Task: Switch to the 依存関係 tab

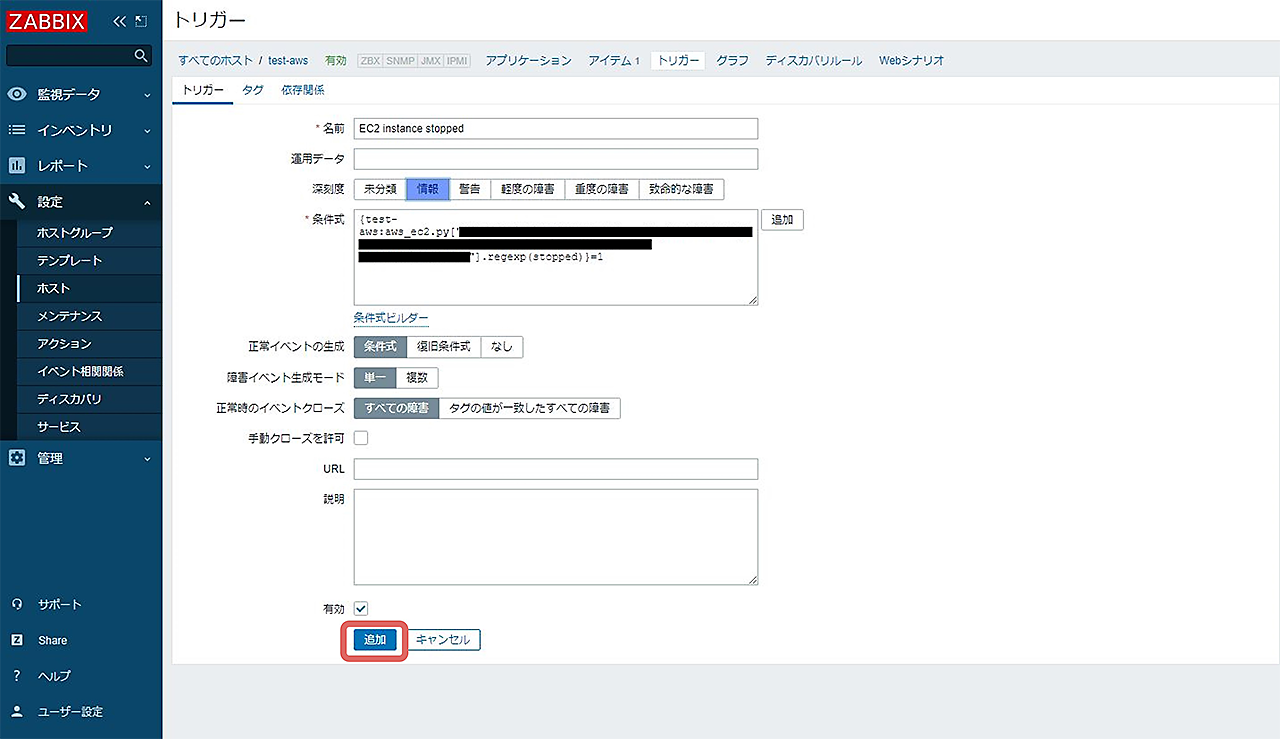Action: (302, 90)
